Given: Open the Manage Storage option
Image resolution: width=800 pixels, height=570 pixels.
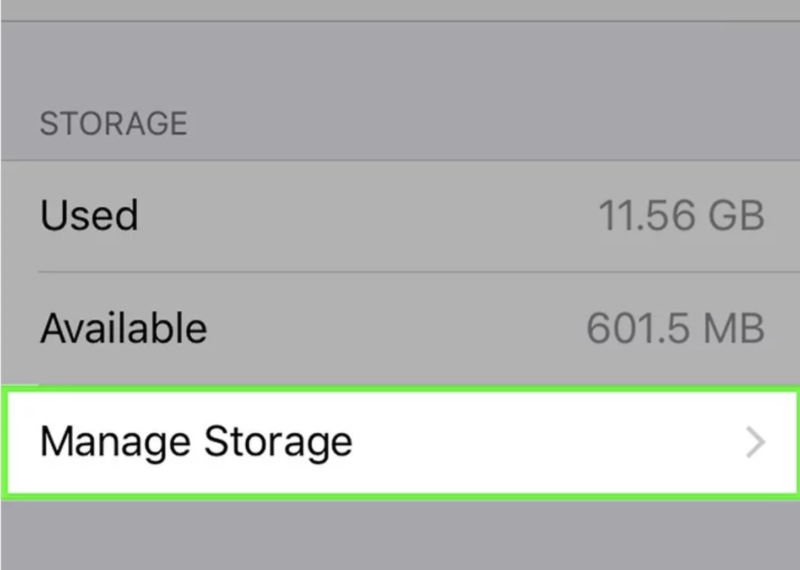Looking at the screenshot, I should (x=400, y=442).
